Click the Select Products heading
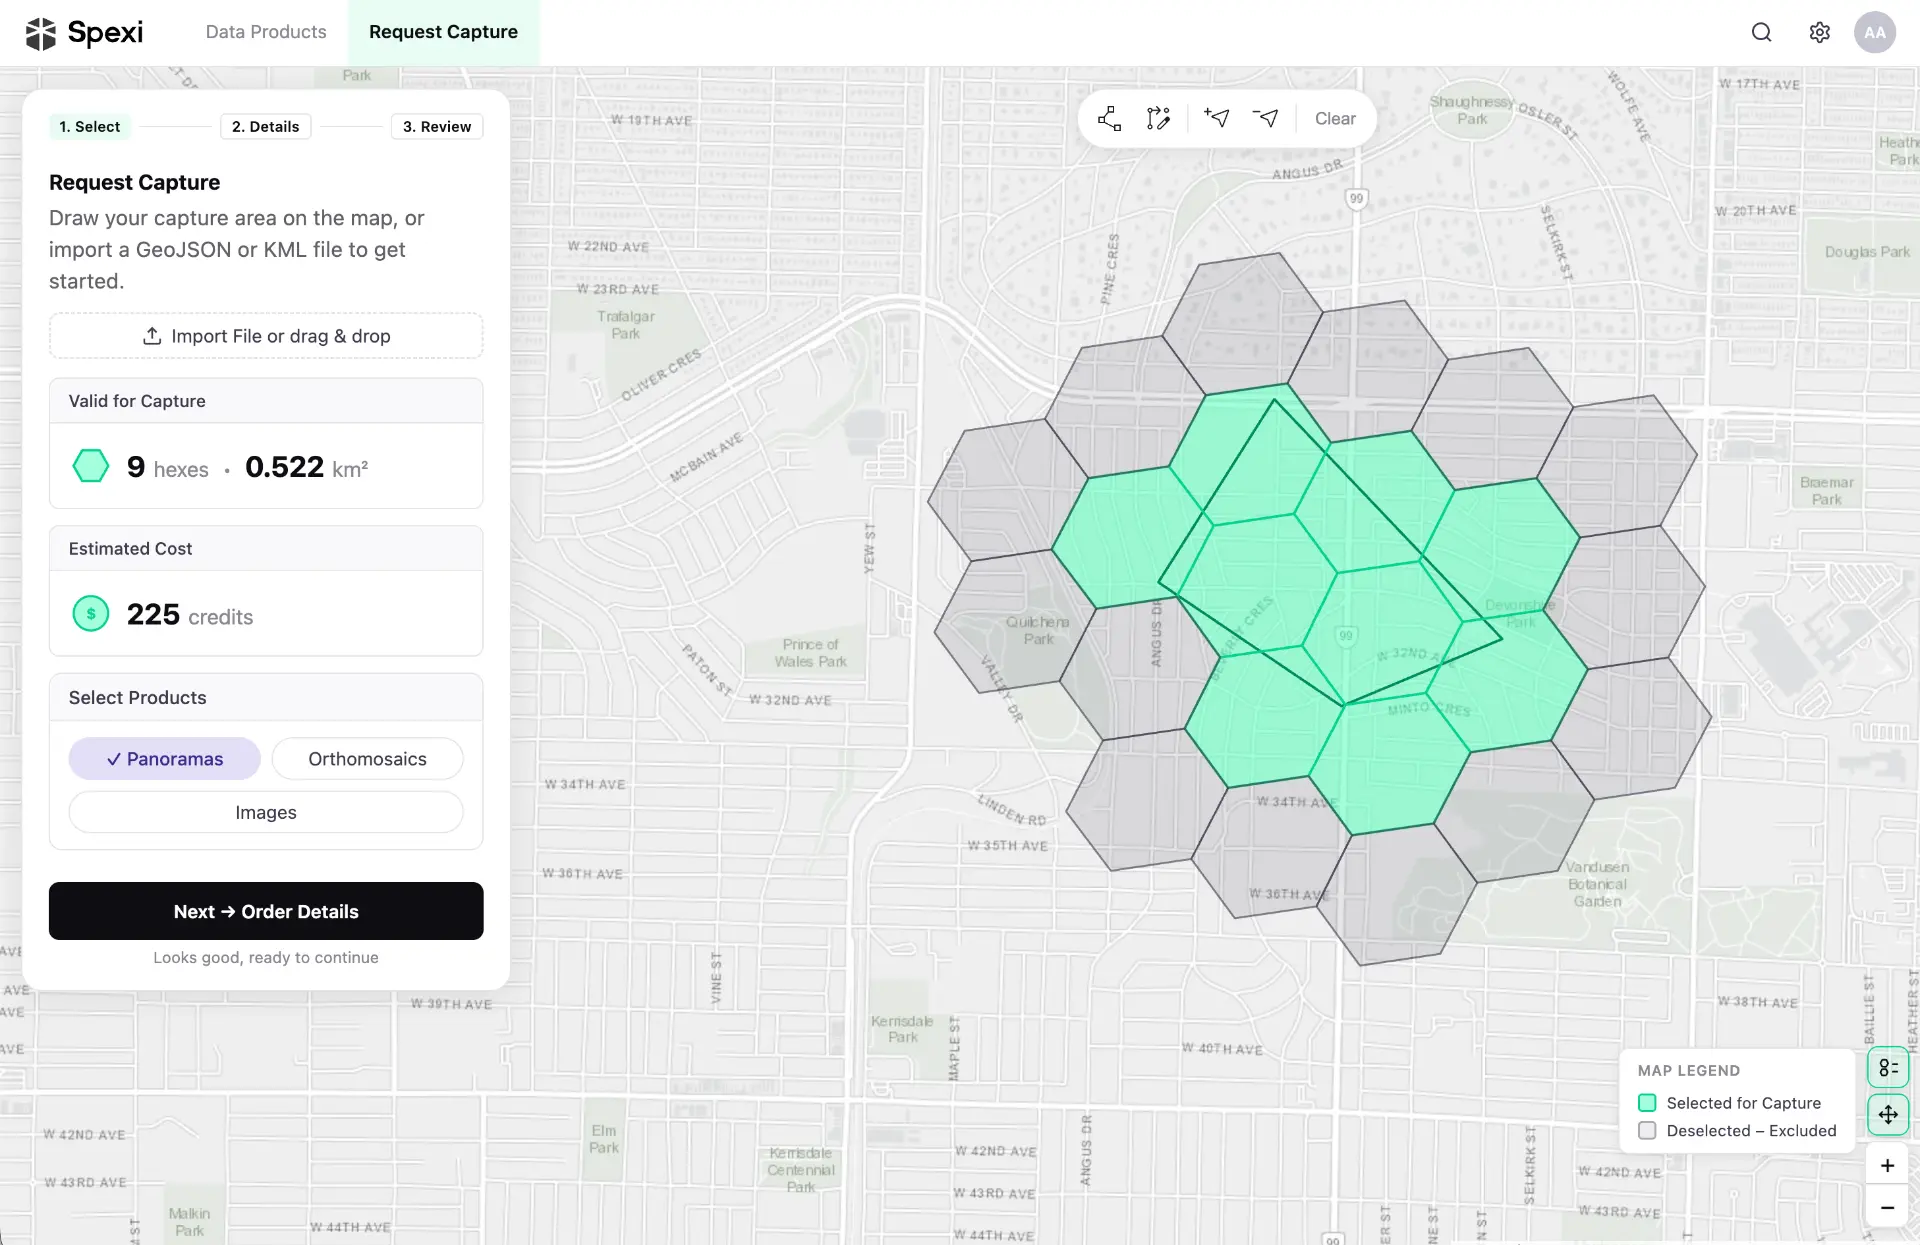1920x1245 pixels. [137, 698]
